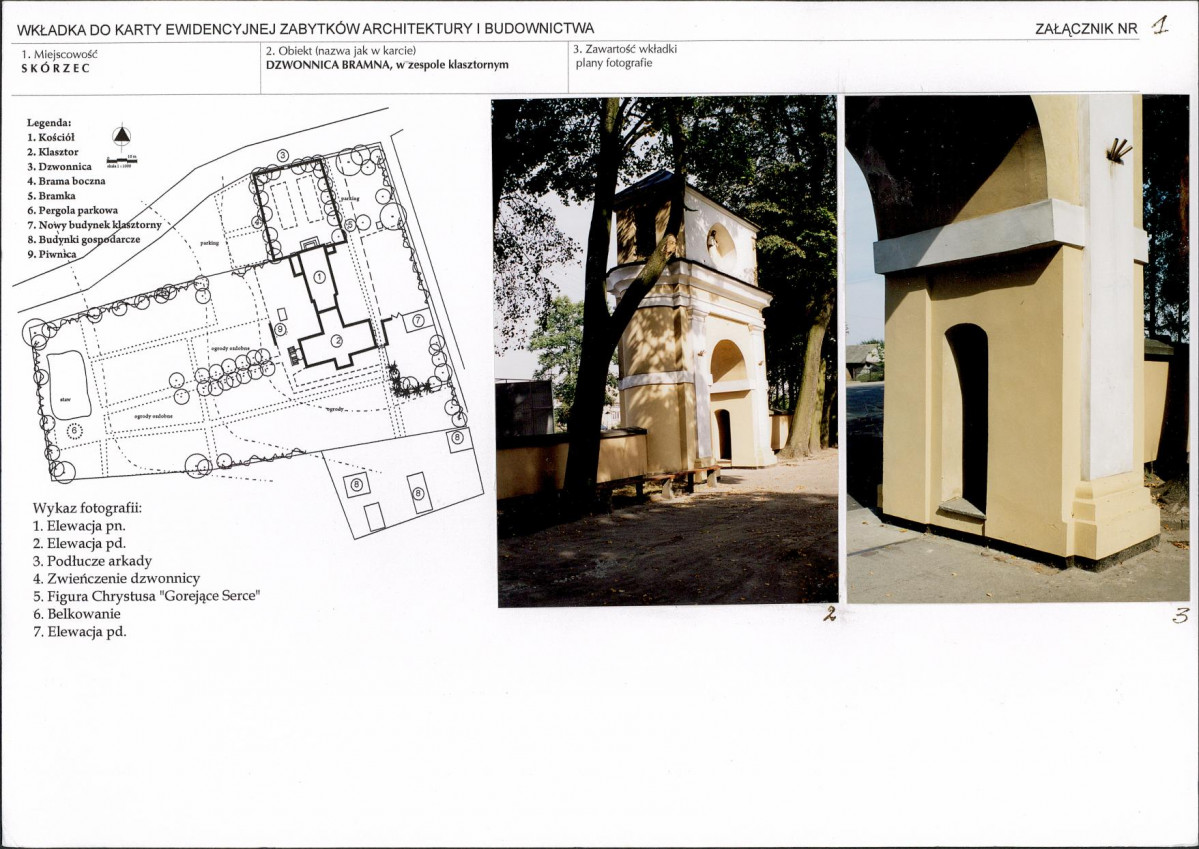Select legend entry '3. Dzwonnica'

(x=59, y=166)
